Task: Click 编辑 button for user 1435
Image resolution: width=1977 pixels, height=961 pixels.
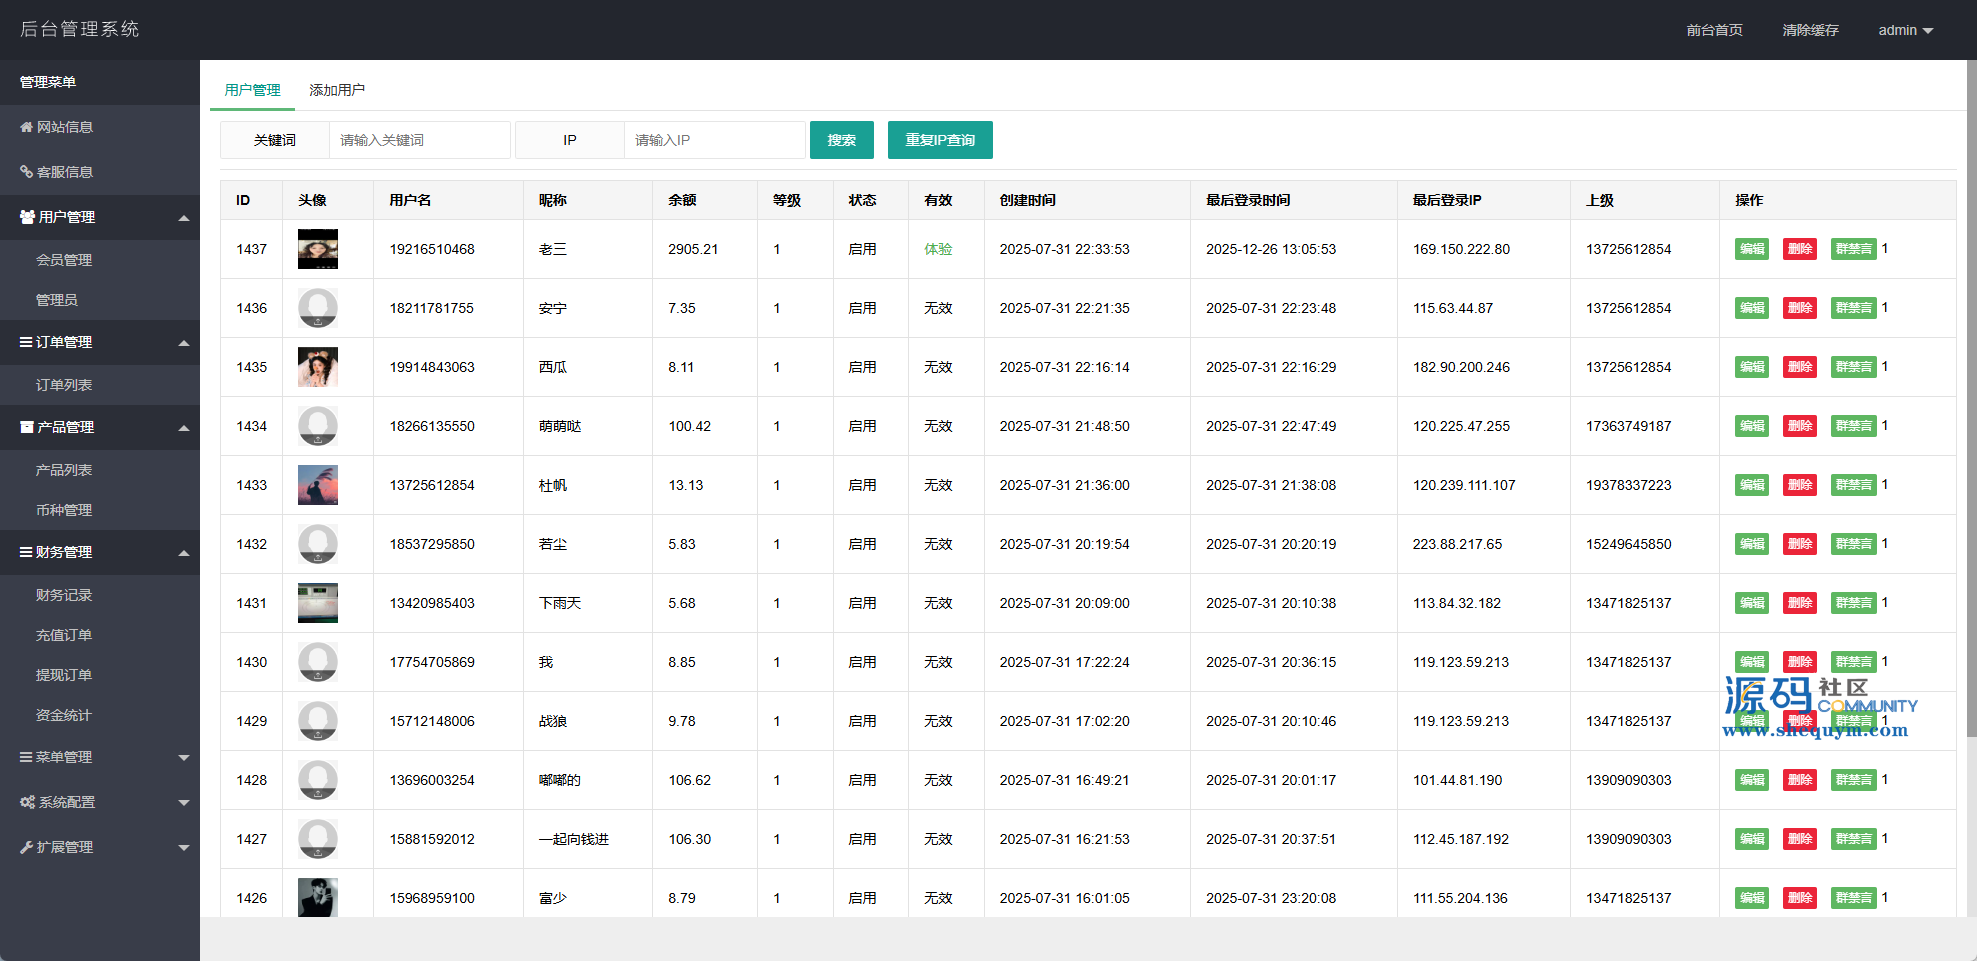Action: (1752, 367)
